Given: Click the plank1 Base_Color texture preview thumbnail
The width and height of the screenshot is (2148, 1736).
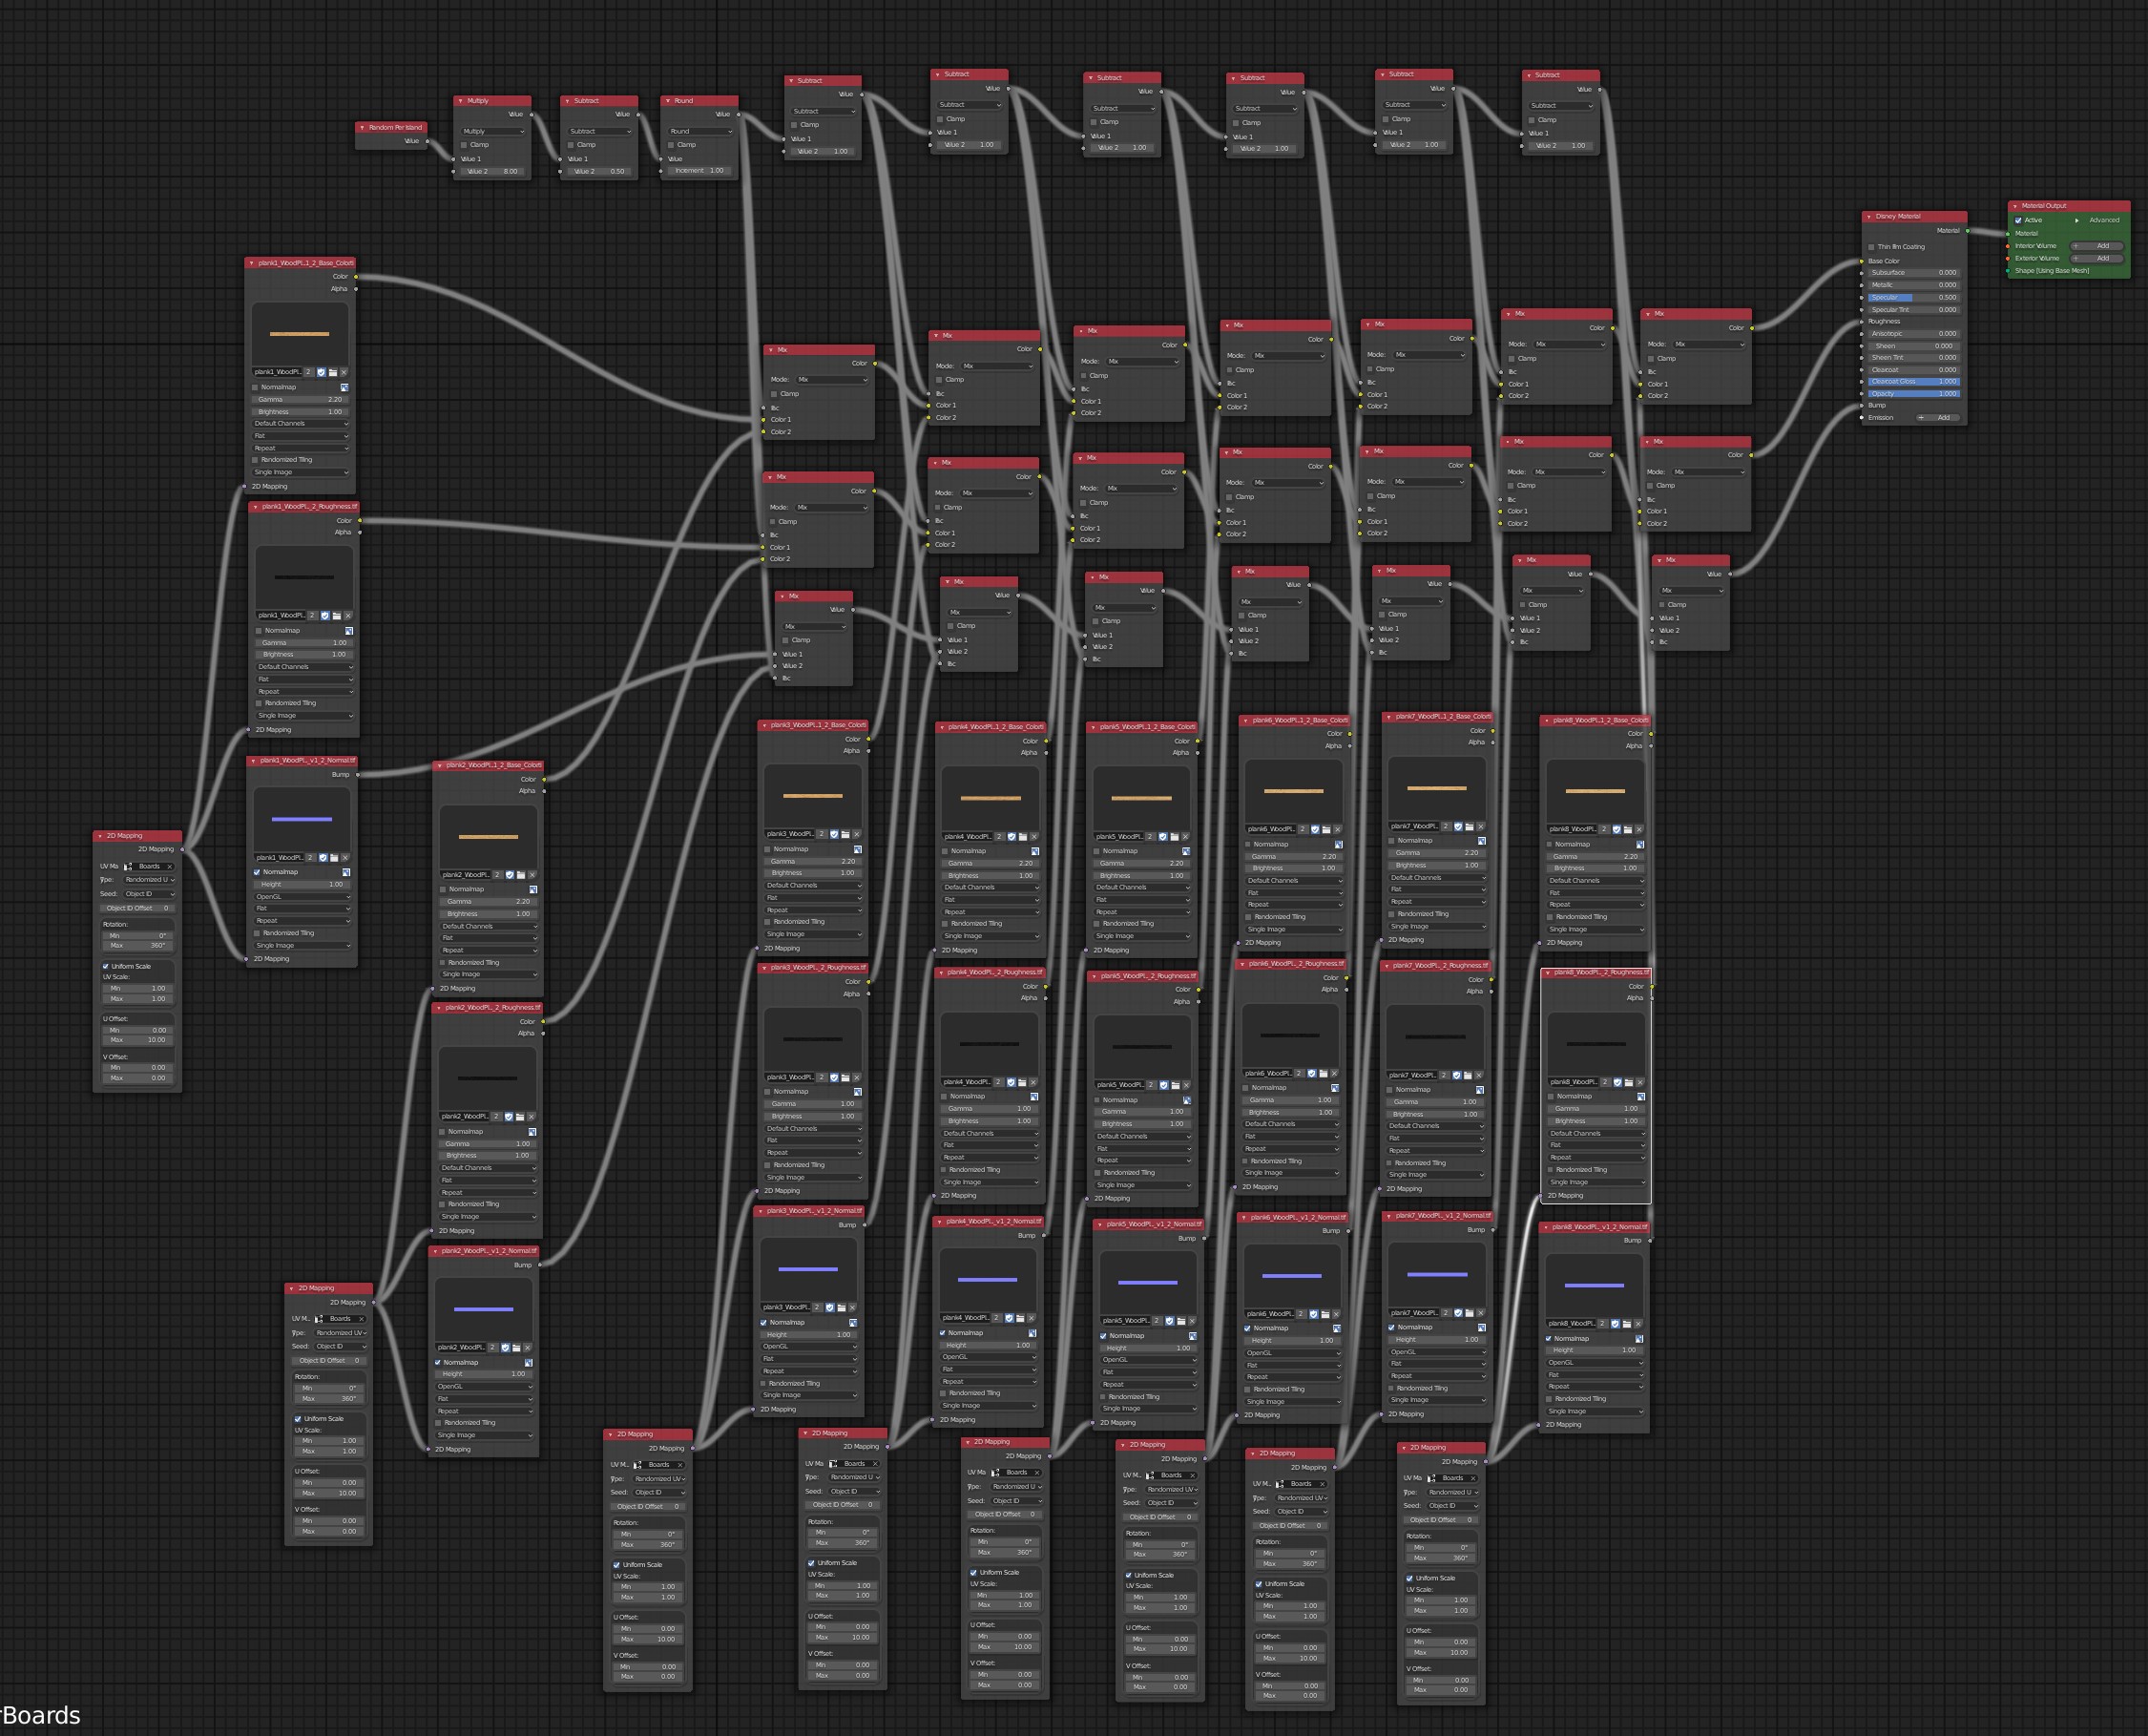Looking at the screenshot, I should (x=300, y=335).
